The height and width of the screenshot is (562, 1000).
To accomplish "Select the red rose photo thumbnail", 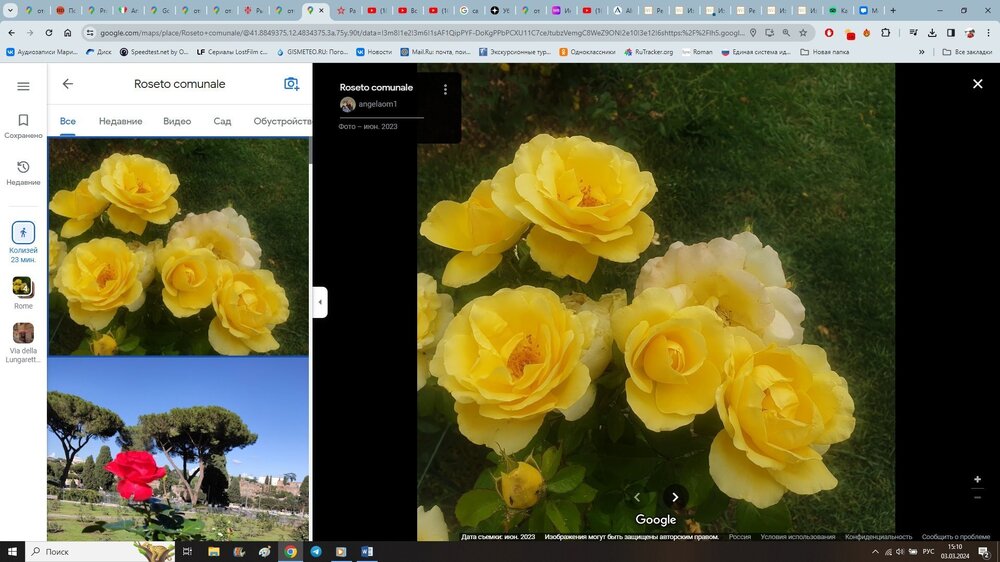I will (178, 450).
